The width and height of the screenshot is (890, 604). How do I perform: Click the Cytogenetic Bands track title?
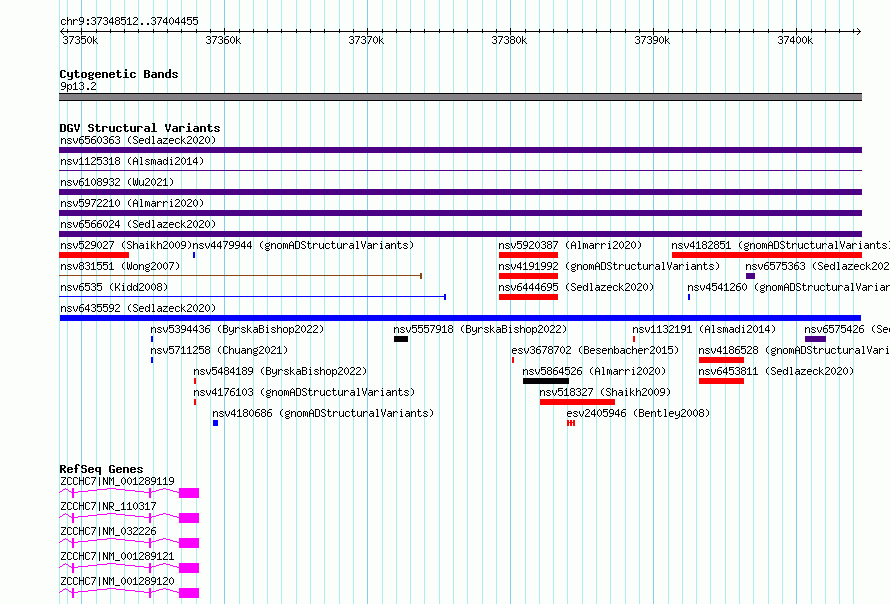[x=119, y=74]
